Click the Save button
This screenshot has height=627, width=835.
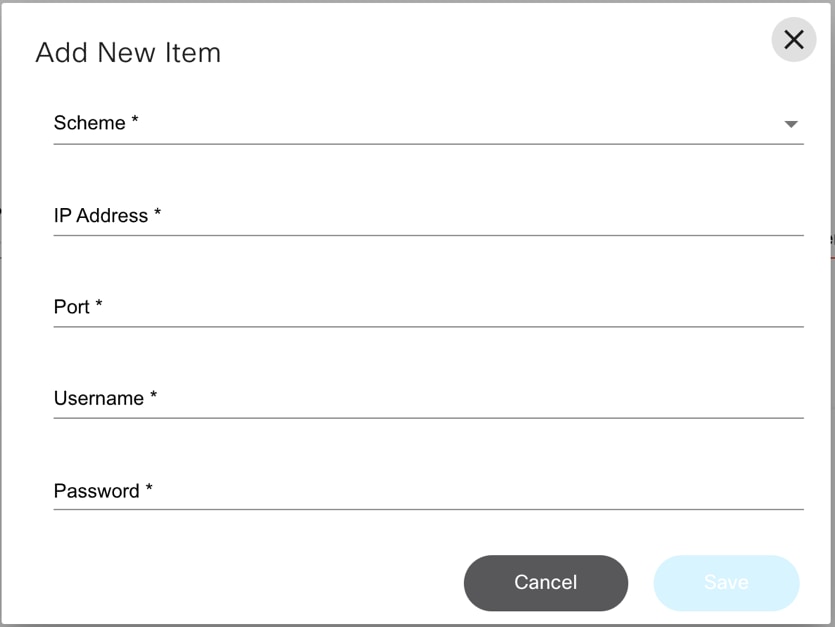point(726,582)
